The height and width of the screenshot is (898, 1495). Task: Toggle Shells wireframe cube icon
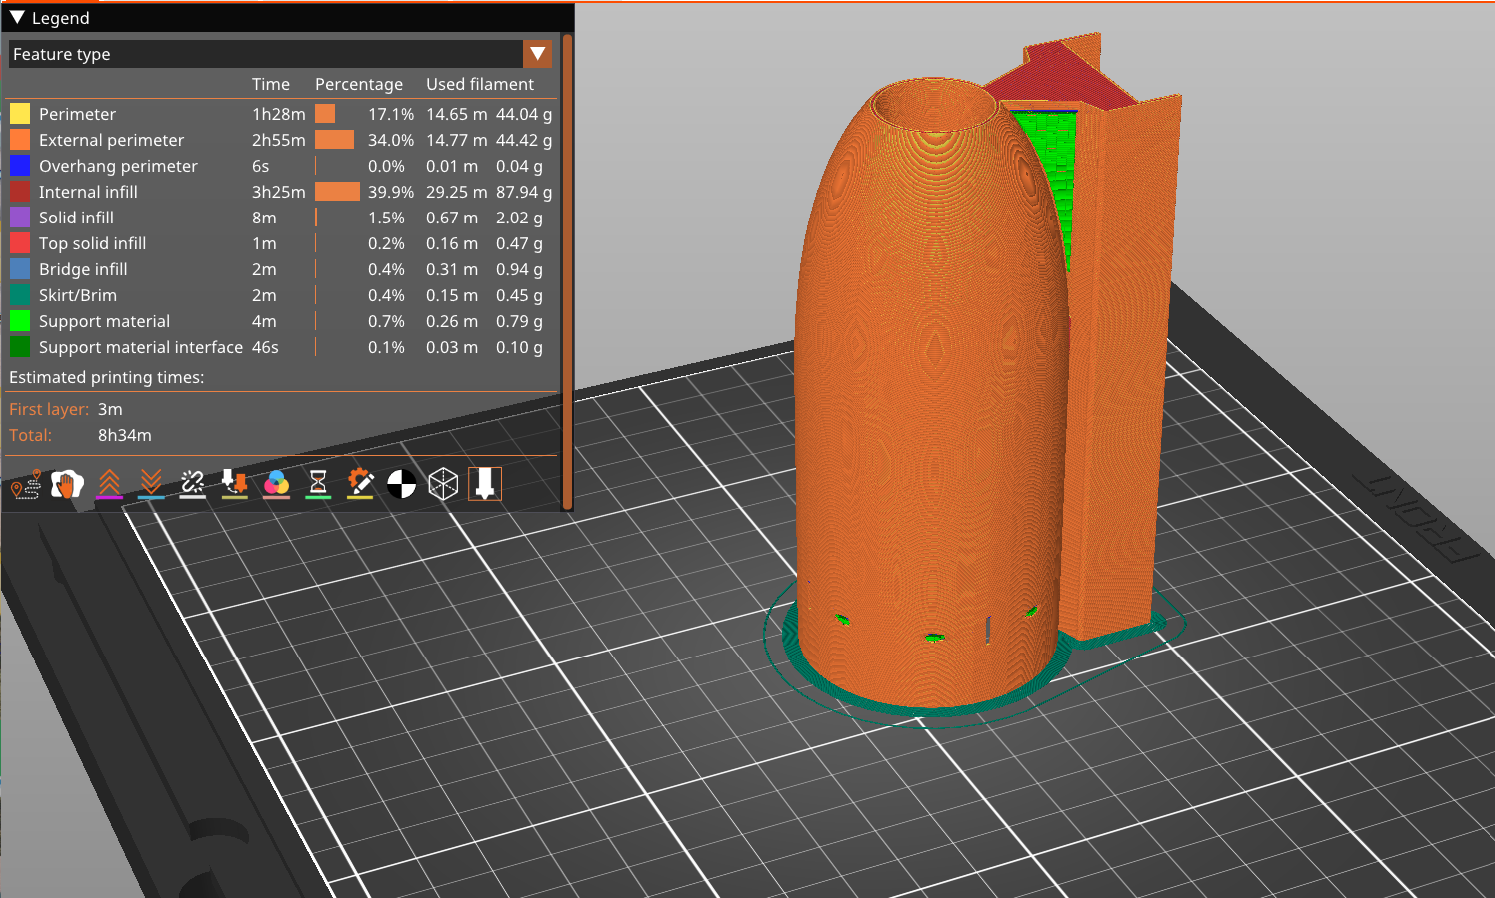443,485
